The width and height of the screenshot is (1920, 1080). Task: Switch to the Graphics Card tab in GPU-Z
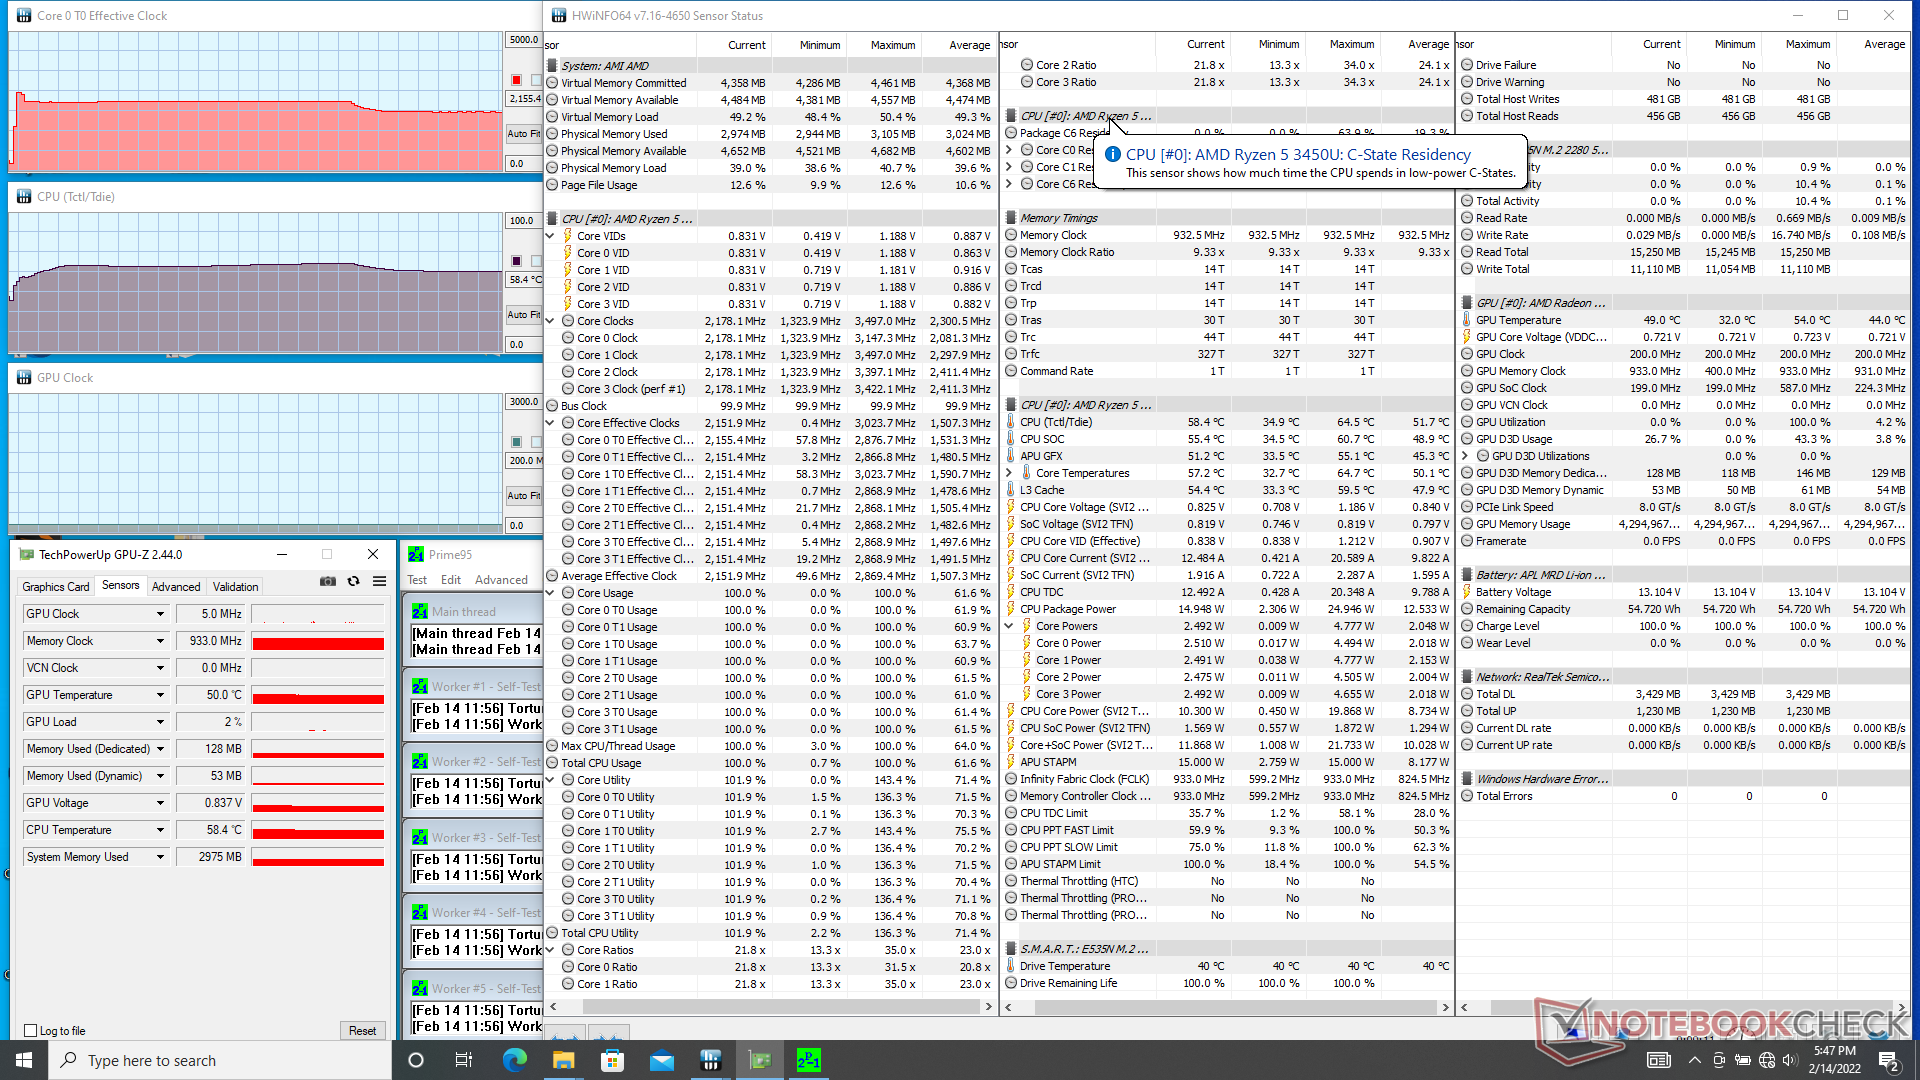[x=56, y=587]
